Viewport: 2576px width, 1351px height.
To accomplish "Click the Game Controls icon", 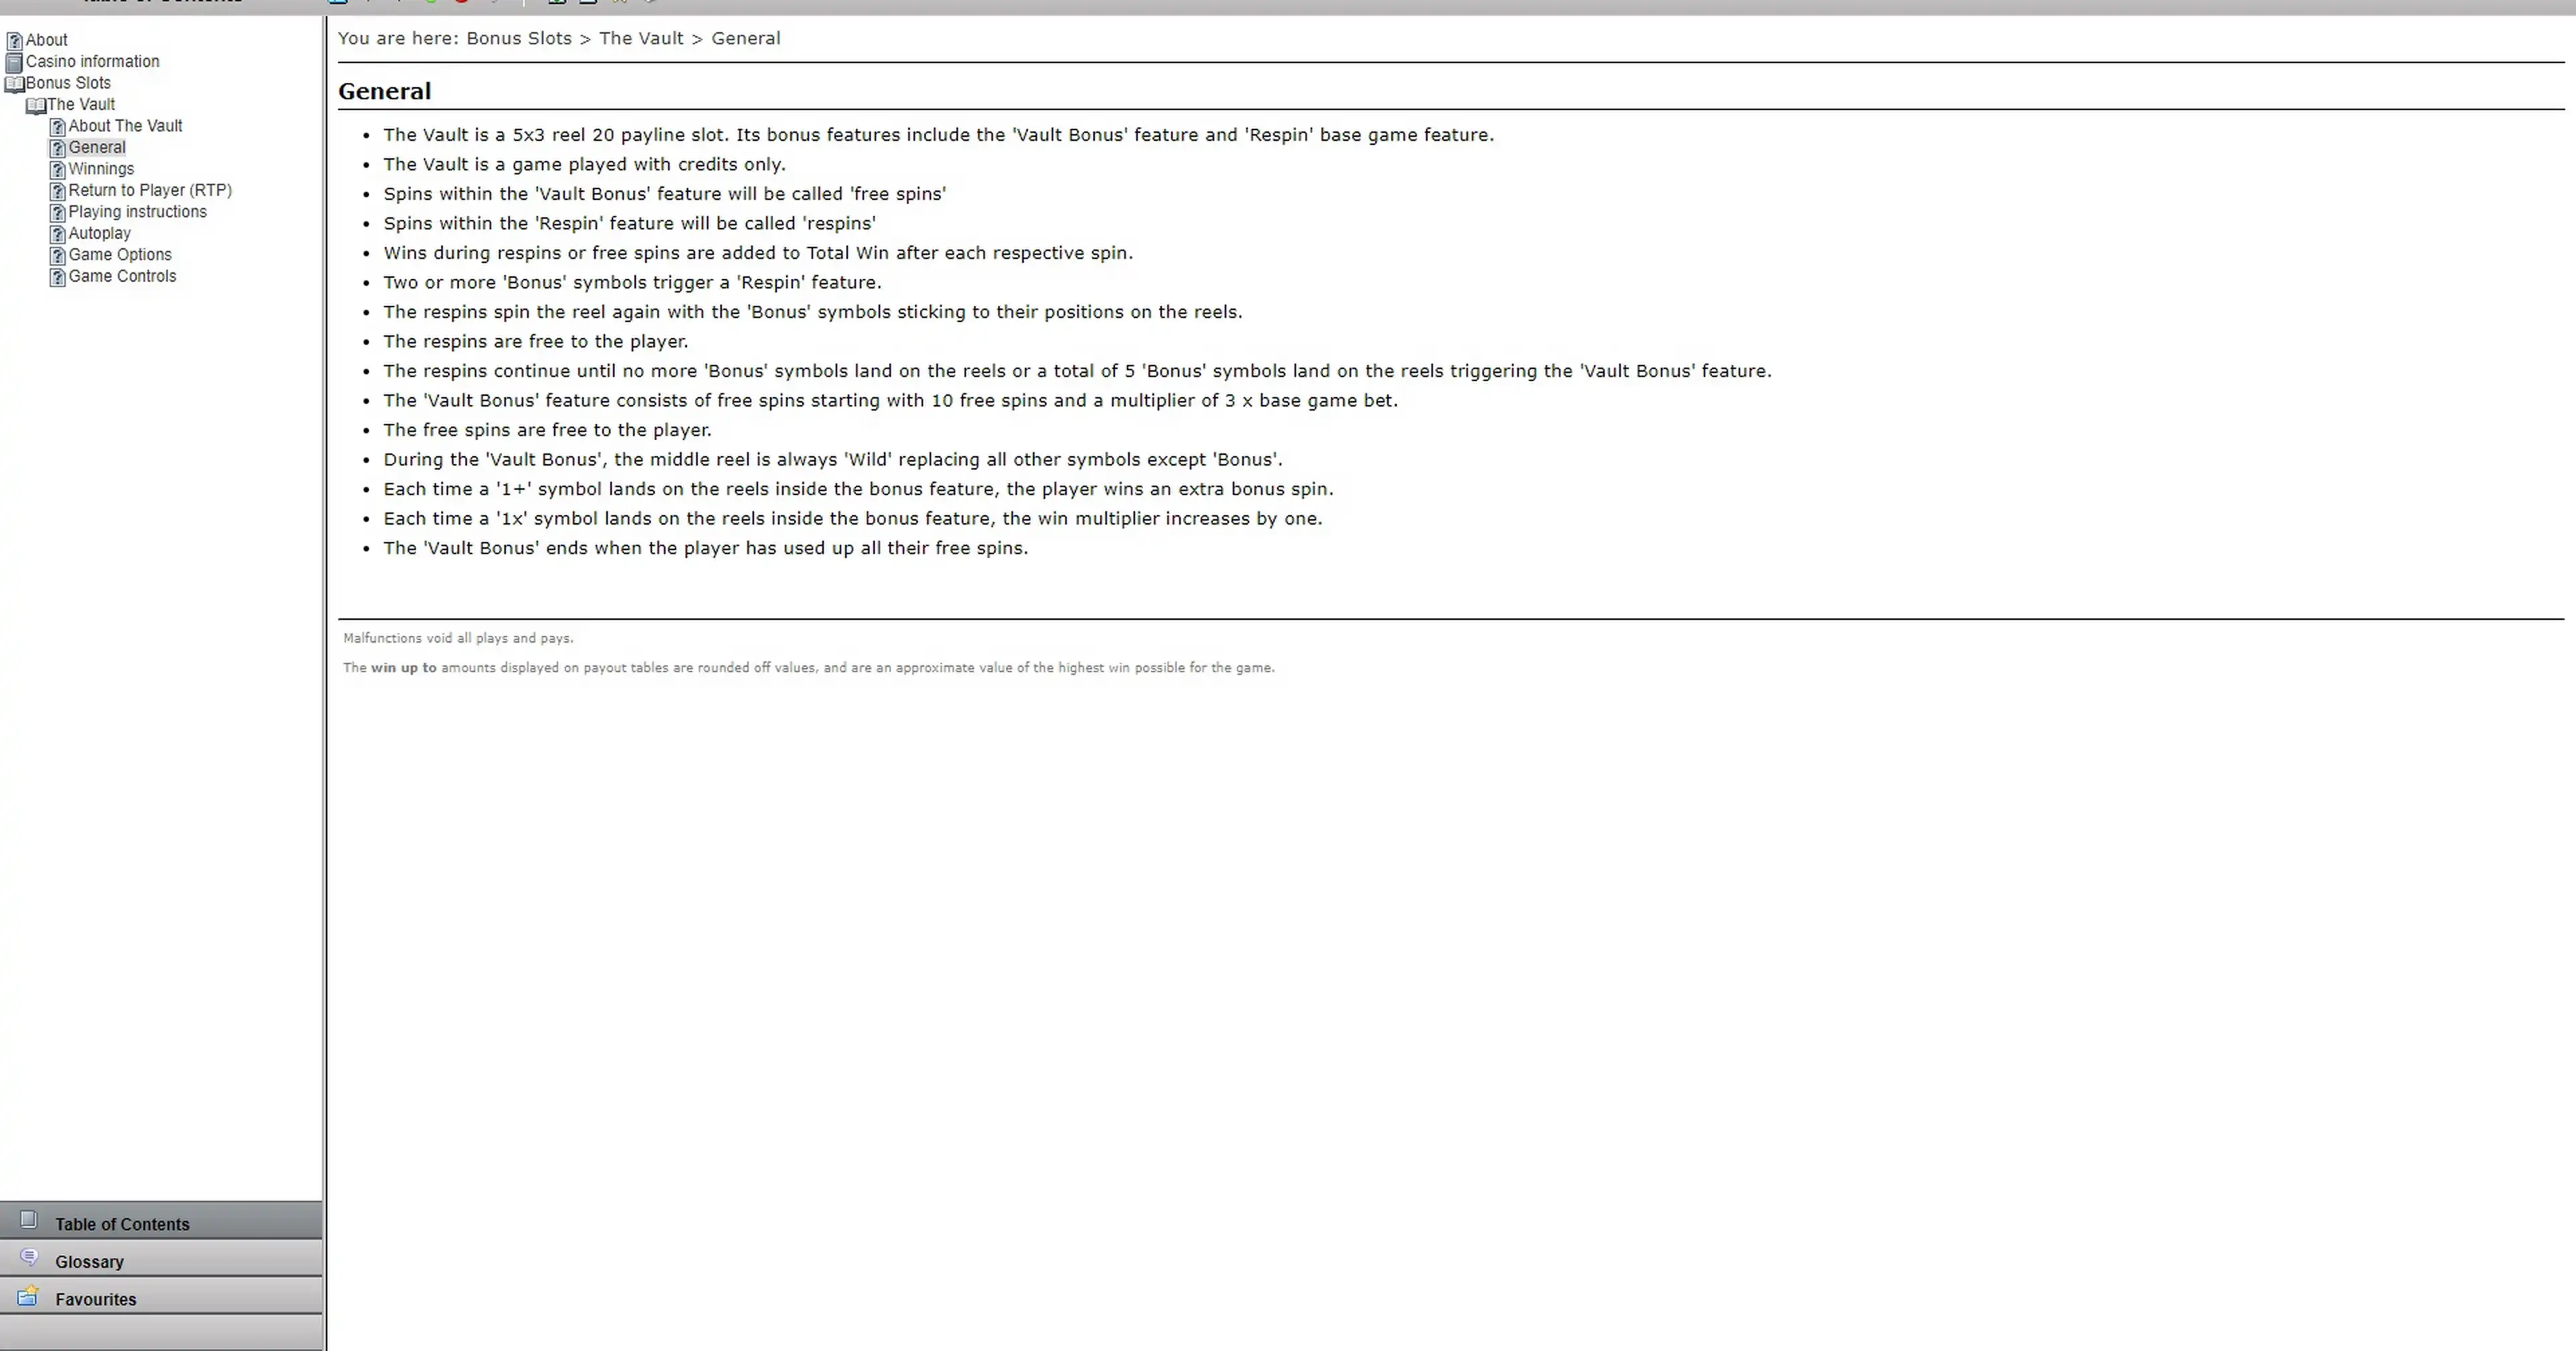I will point(58,276).
